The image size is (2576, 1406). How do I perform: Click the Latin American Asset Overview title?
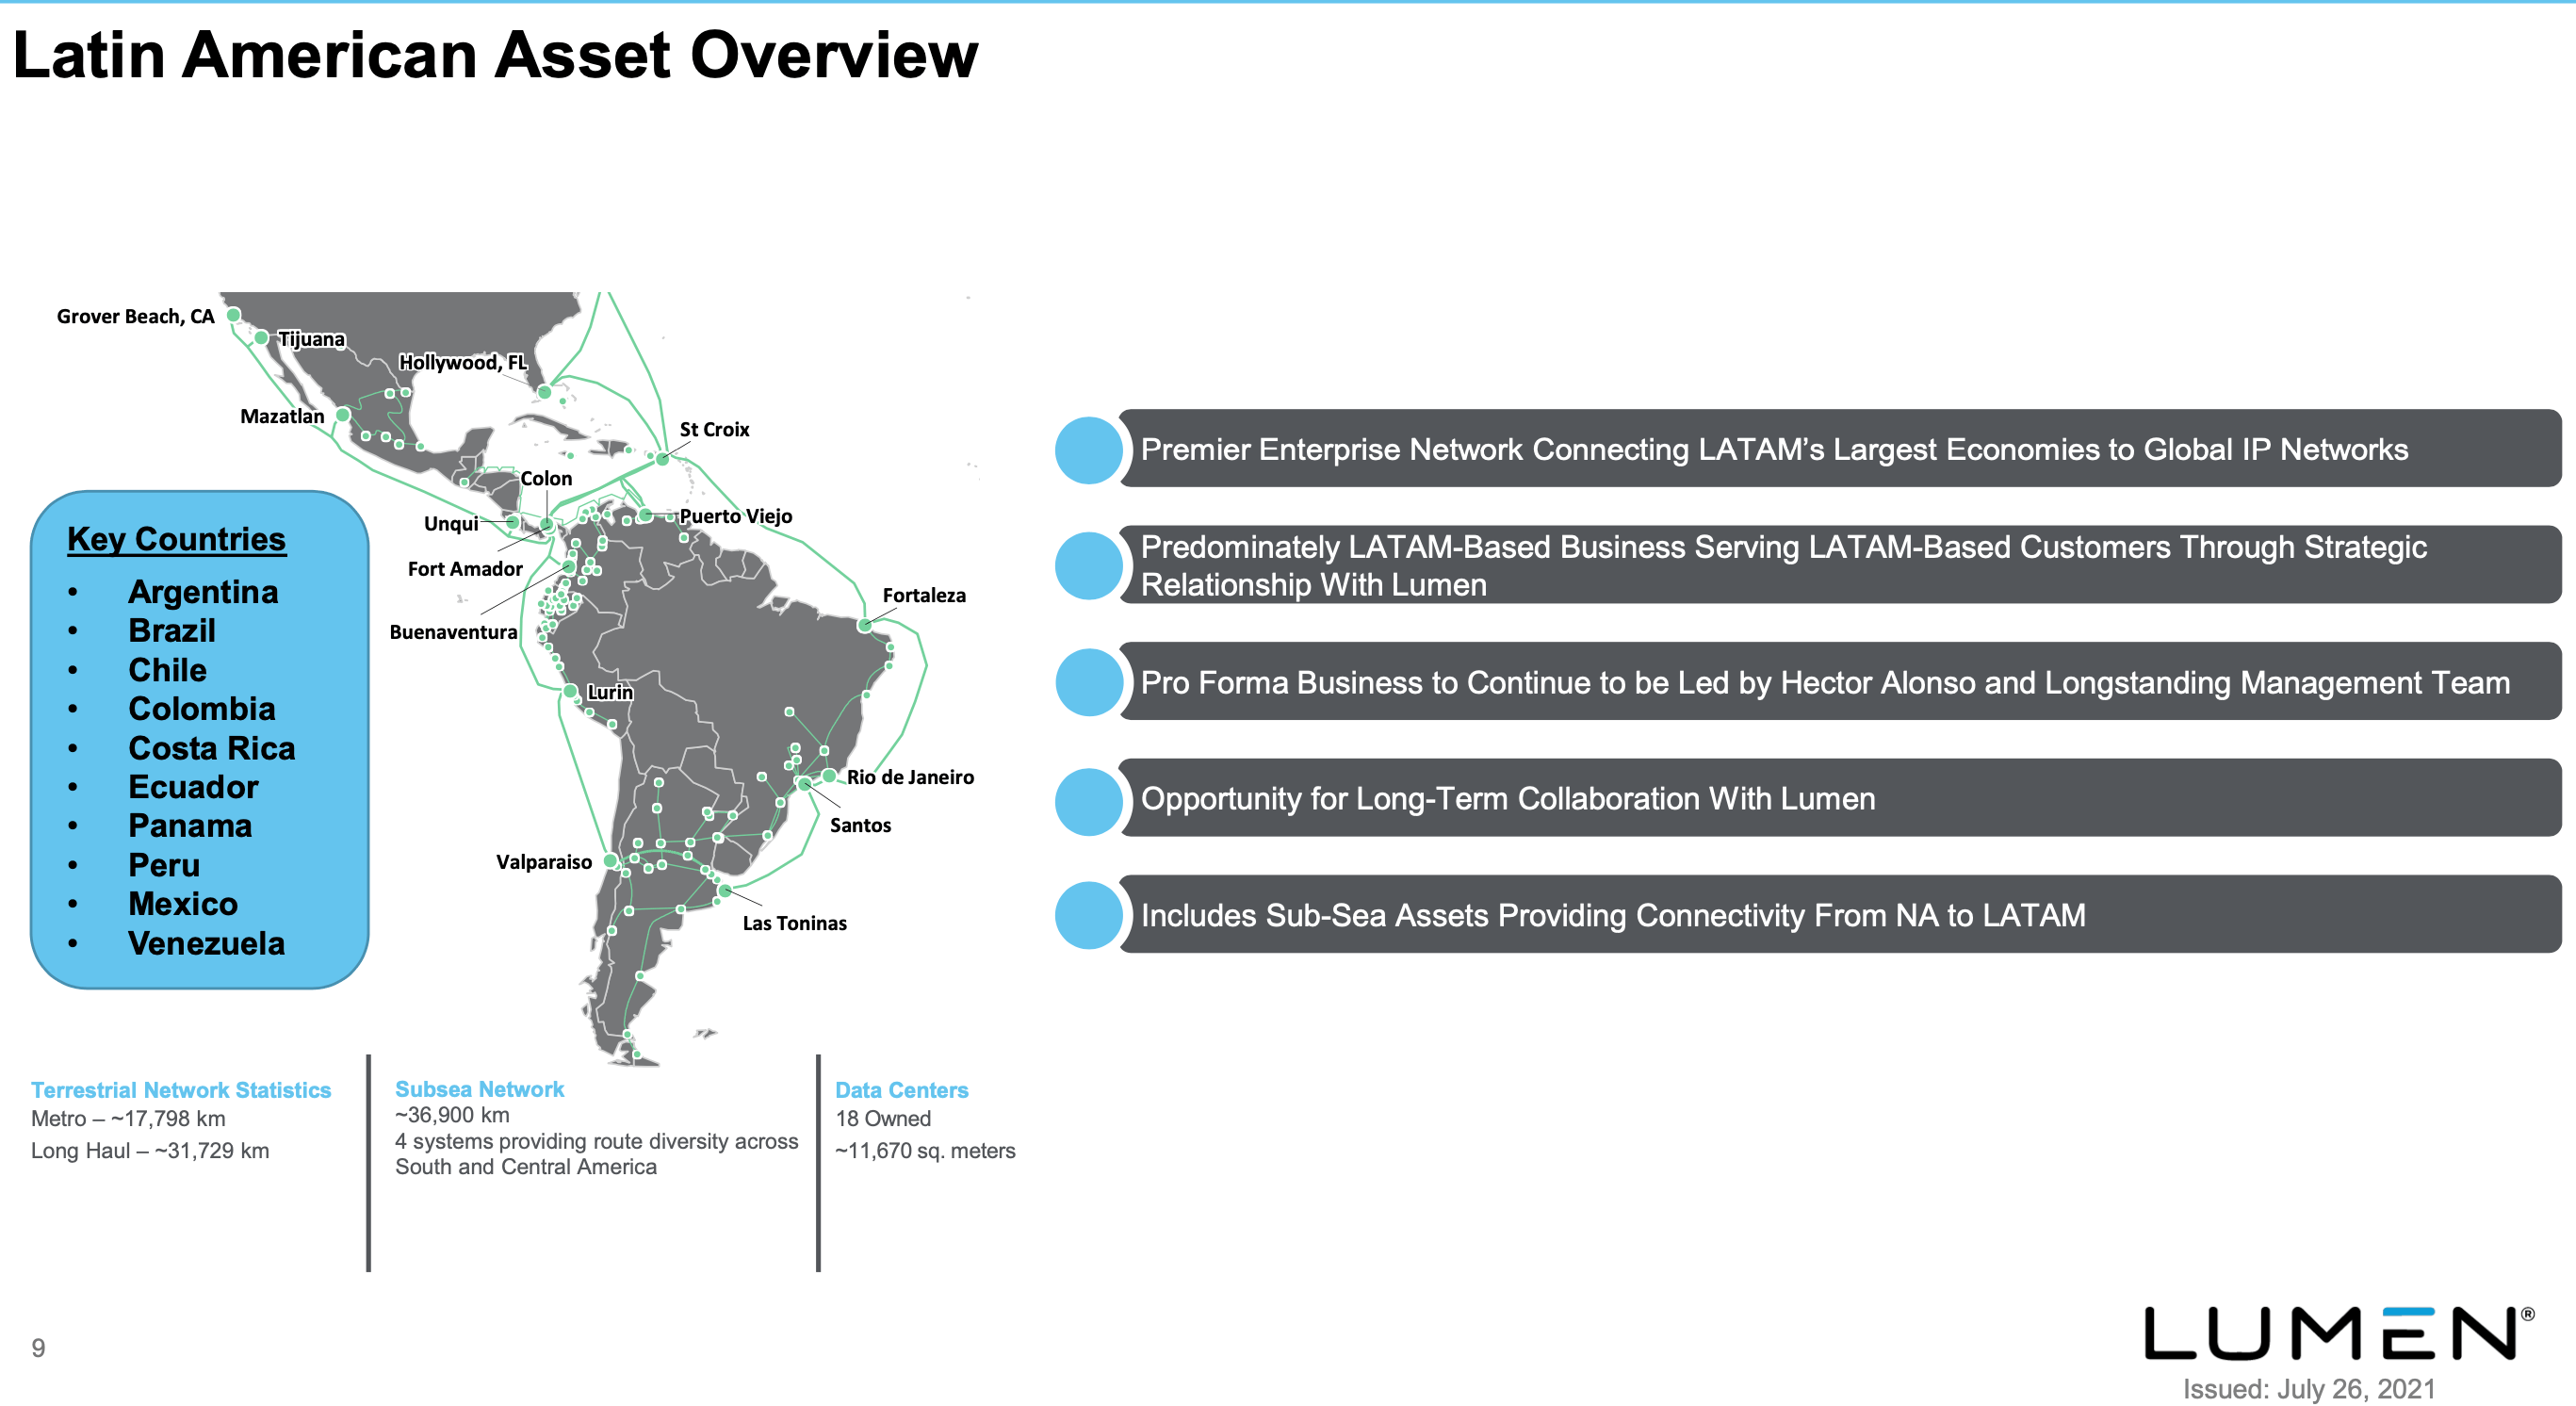click(495, 54)
